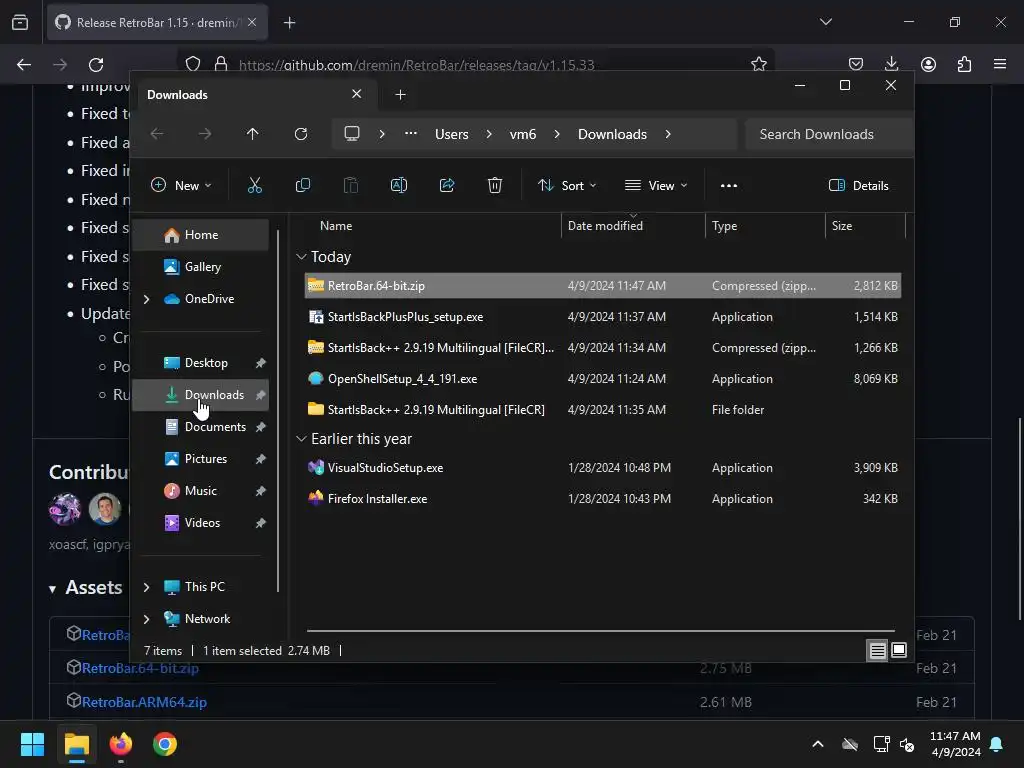
Task: Click the Rename icon in Explorer toolbar
Action: [x=398, y=185]
